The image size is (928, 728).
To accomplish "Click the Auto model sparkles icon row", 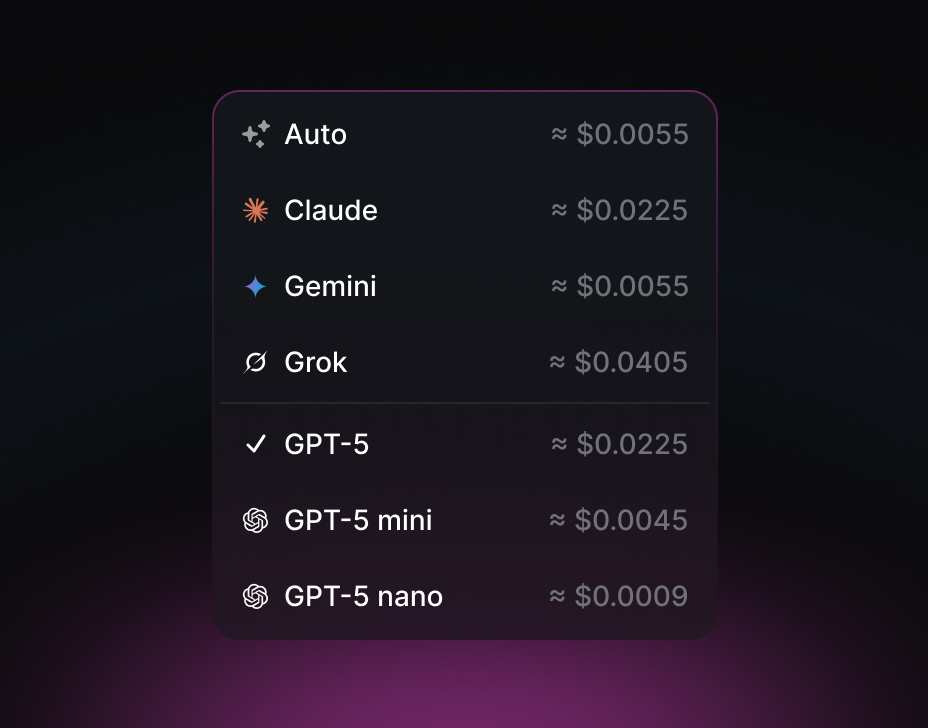I will (x=255, y=134).
